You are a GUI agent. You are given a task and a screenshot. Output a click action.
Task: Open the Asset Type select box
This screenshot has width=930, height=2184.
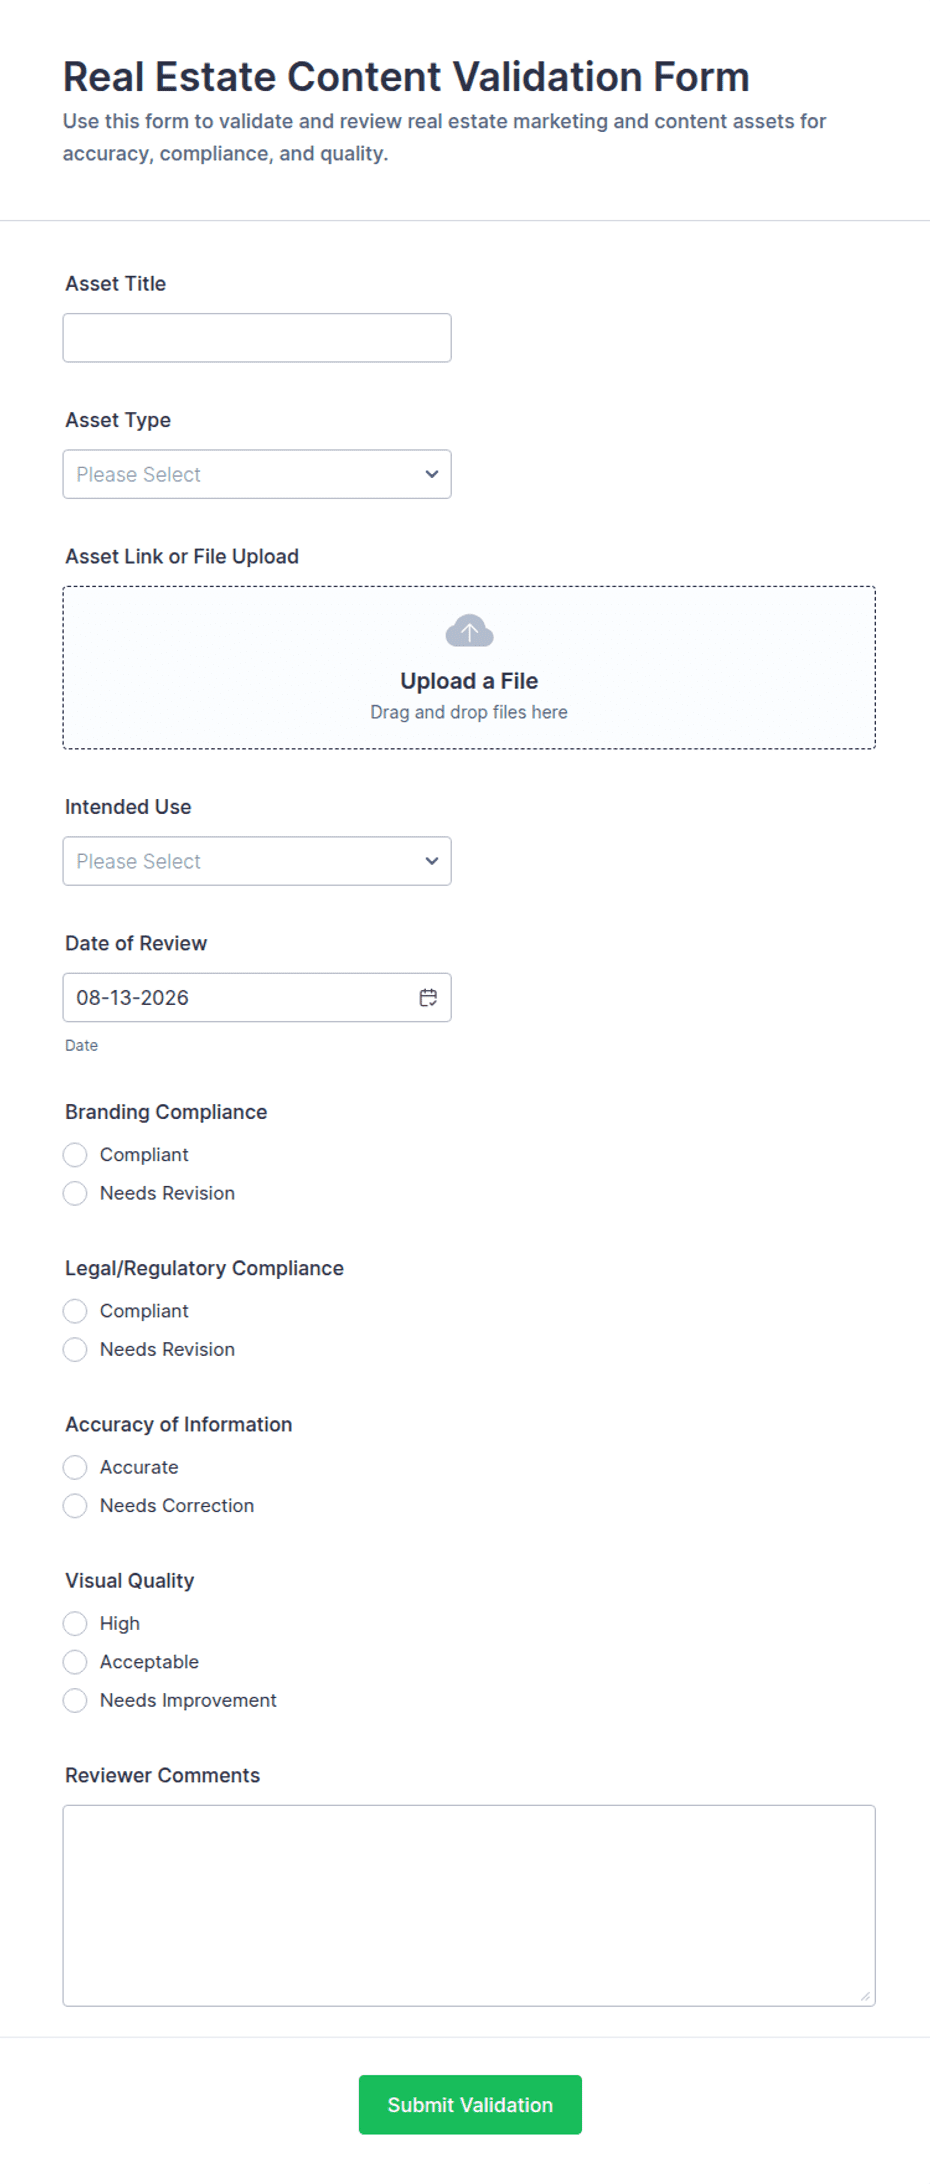tap(257, 474)
